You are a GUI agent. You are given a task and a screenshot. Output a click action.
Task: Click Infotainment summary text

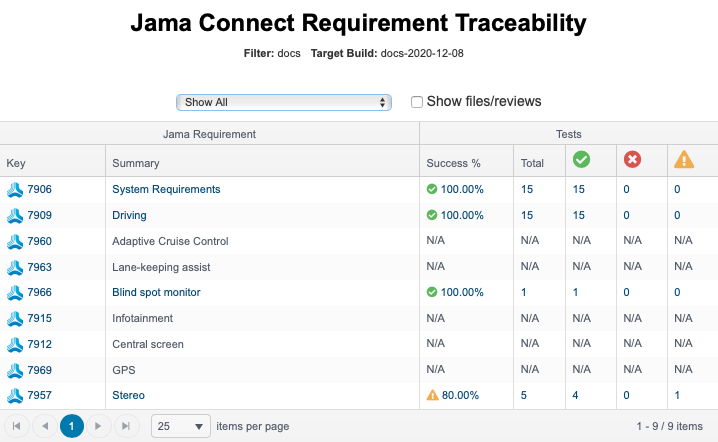pos(142,318)
